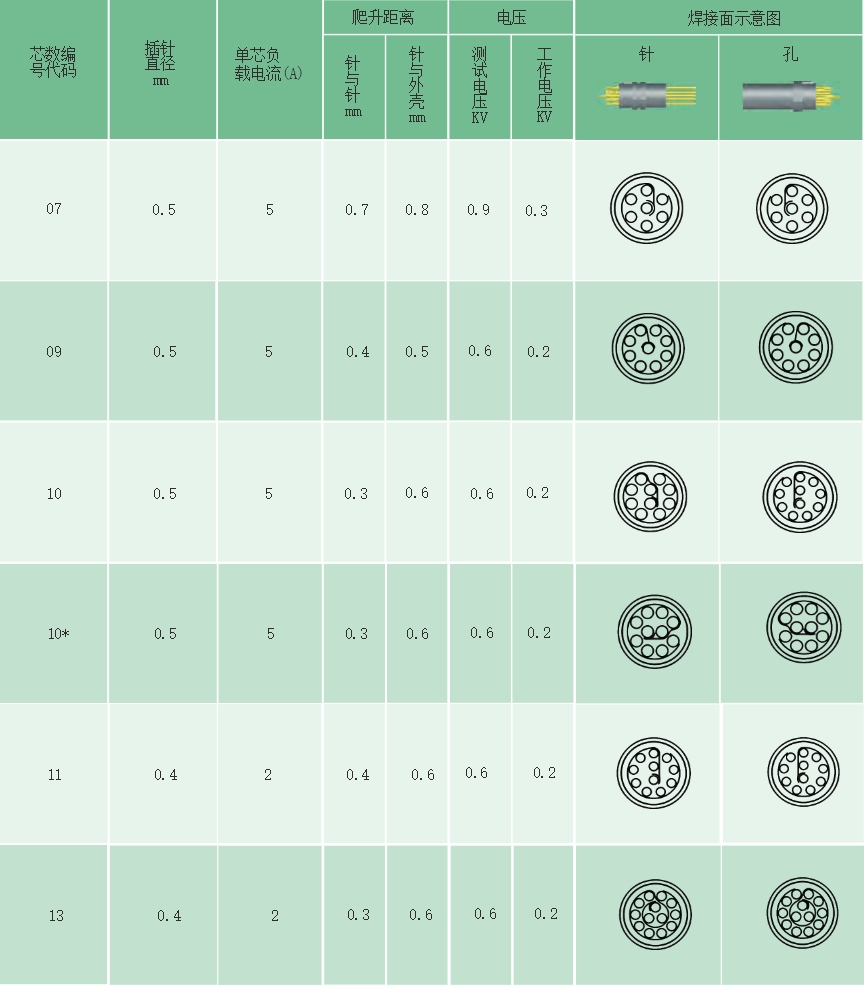The image size is (864, 987).
Task: Click the hole diagram for code 11
Action: pos(802,773)
